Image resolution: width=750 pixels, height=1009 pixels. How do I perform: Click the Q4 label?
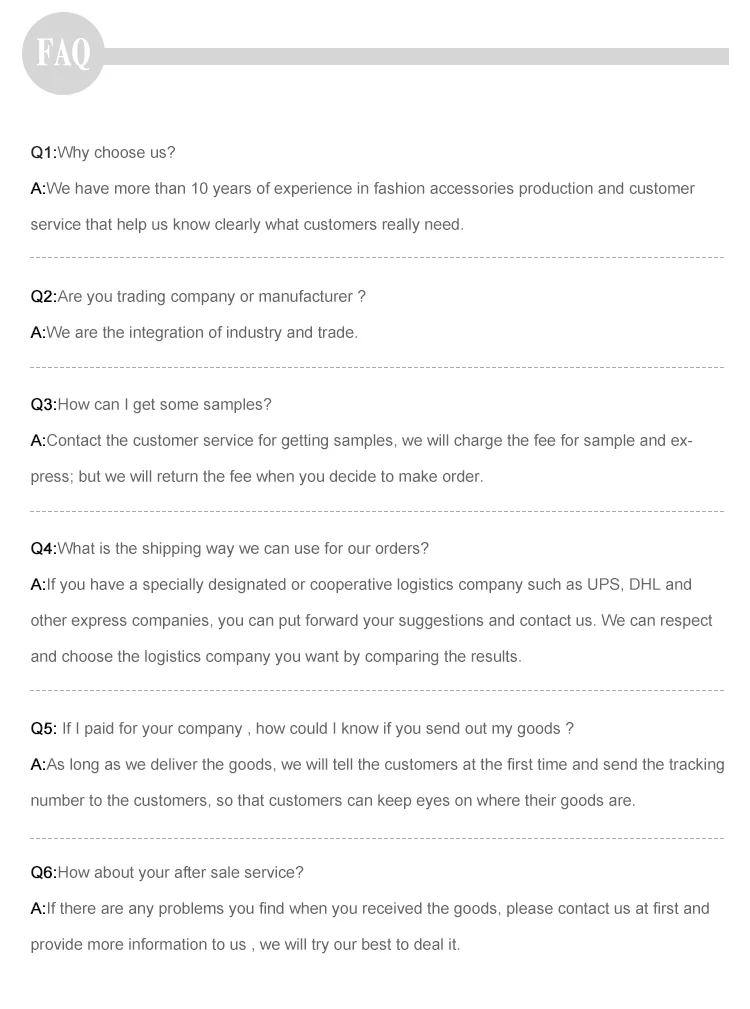pos(43,549)
